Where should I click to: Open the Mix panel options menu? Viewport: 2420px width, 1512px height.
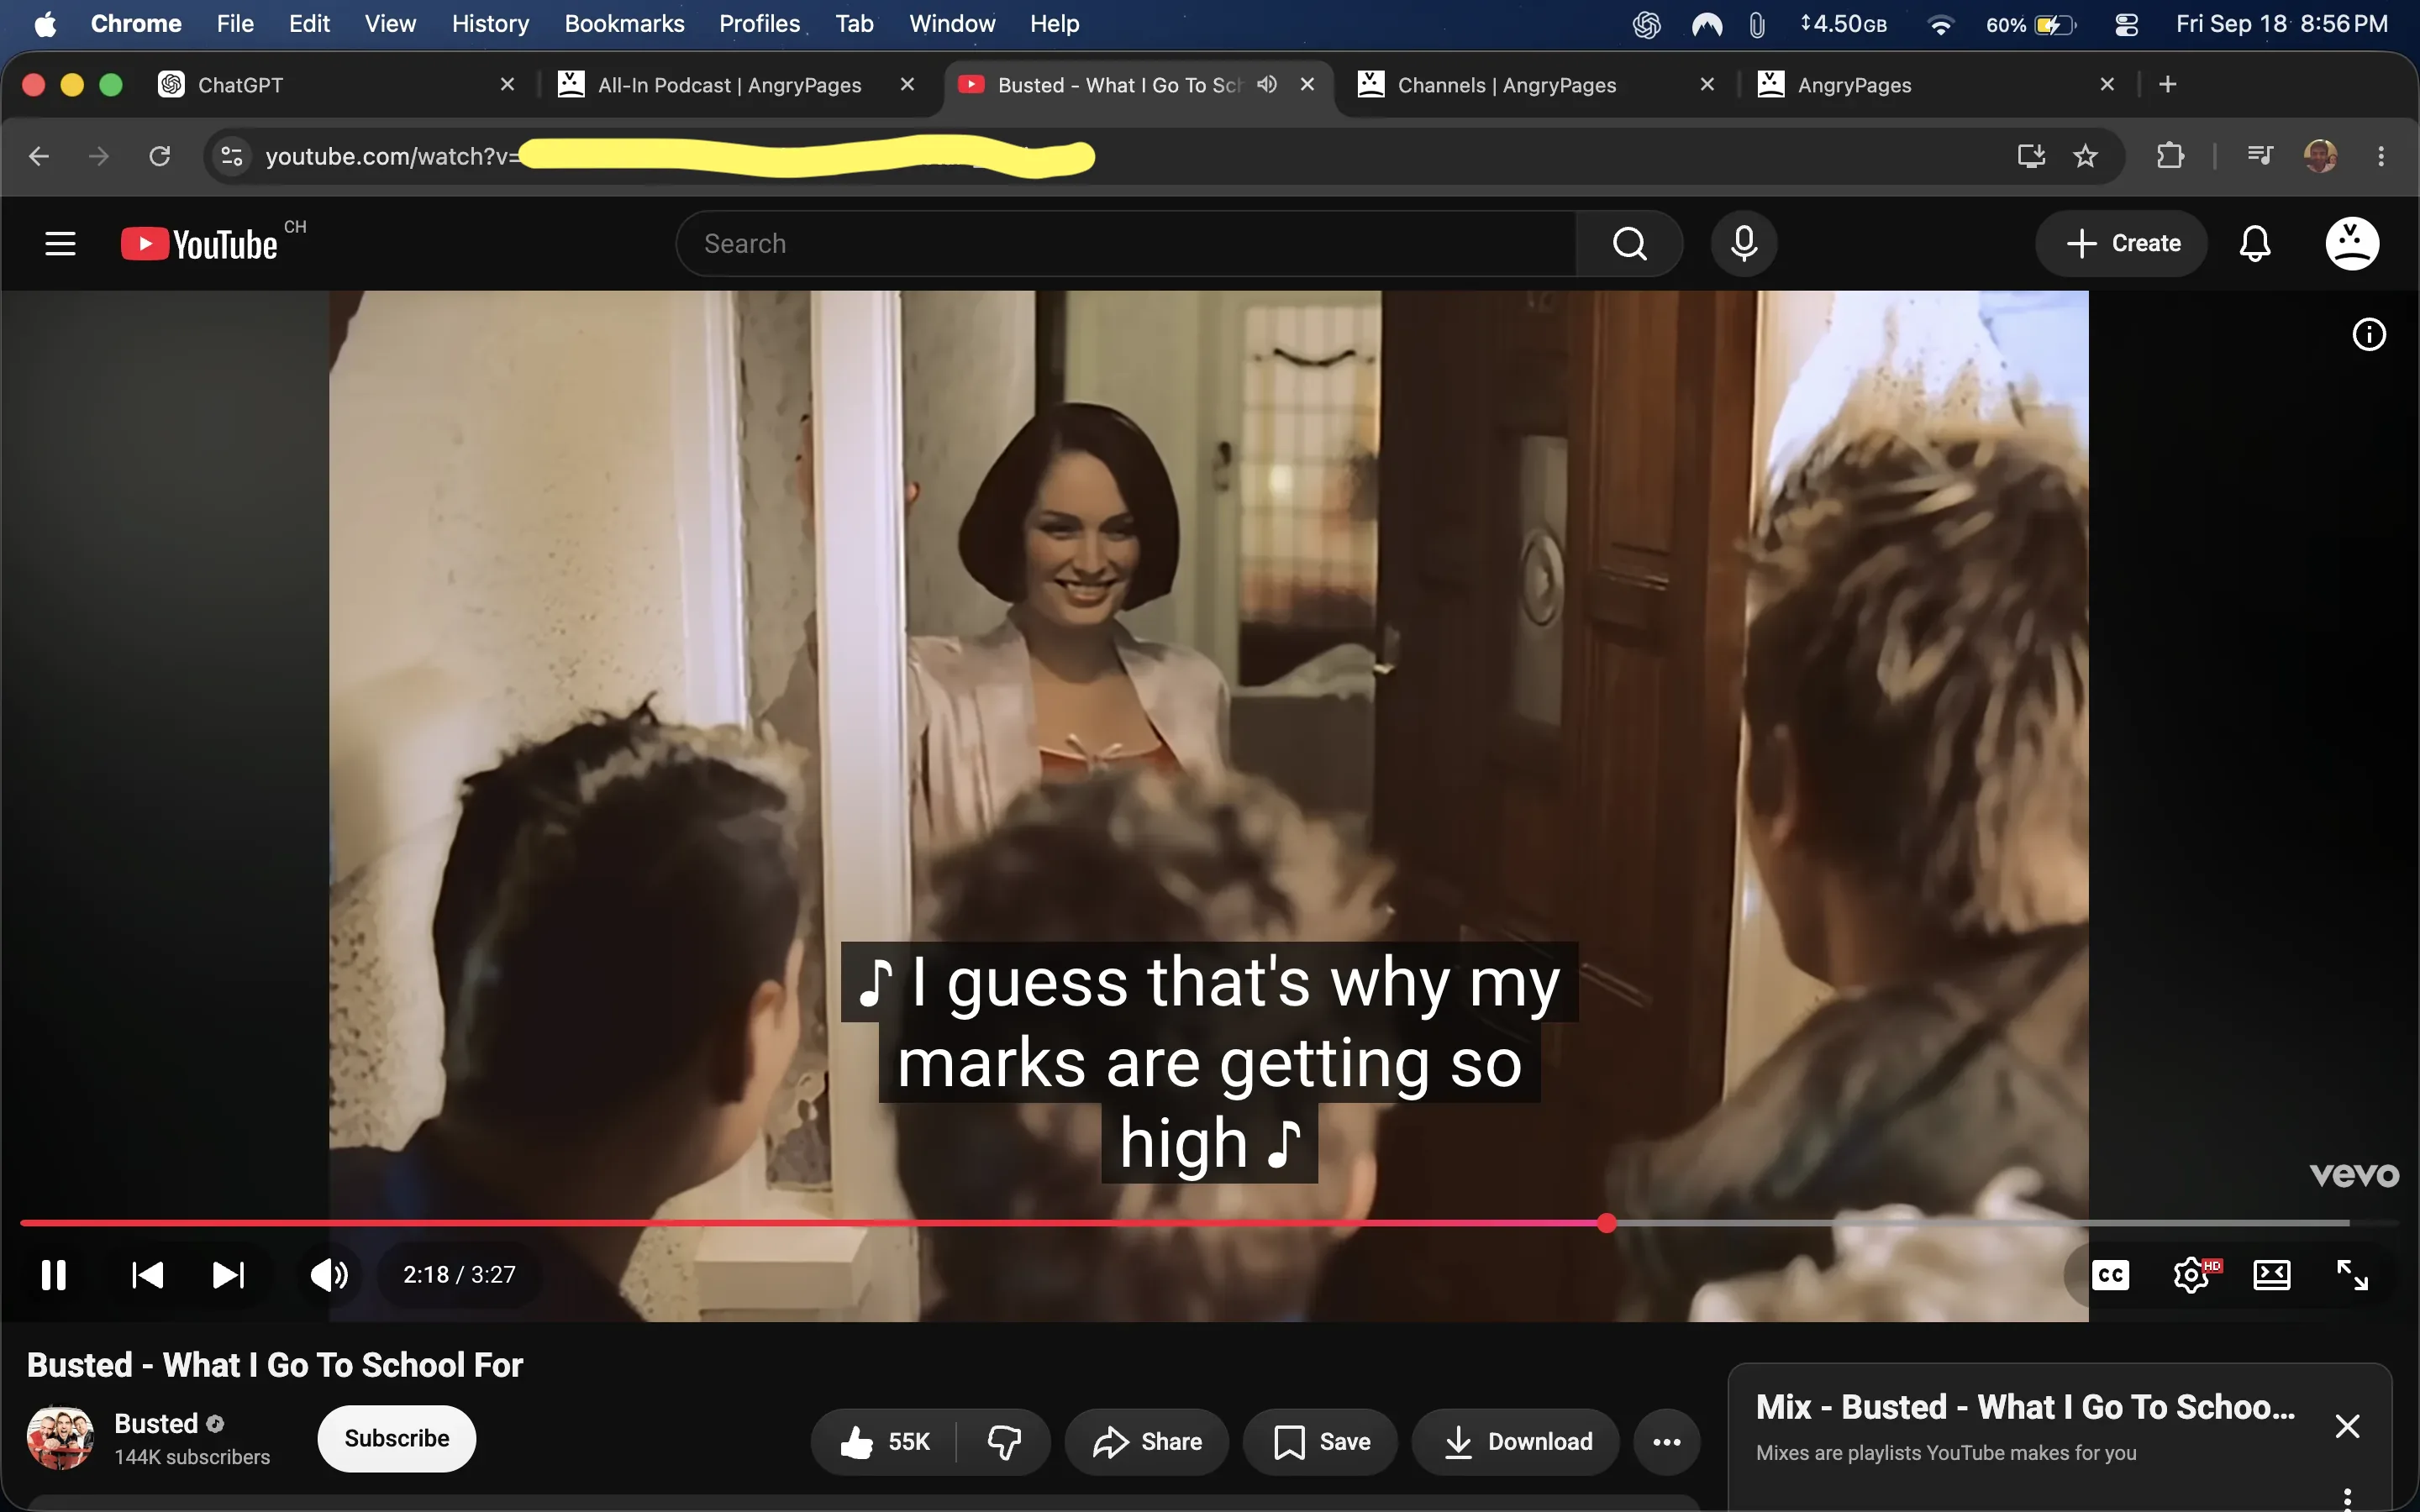click(2347, 1498)
